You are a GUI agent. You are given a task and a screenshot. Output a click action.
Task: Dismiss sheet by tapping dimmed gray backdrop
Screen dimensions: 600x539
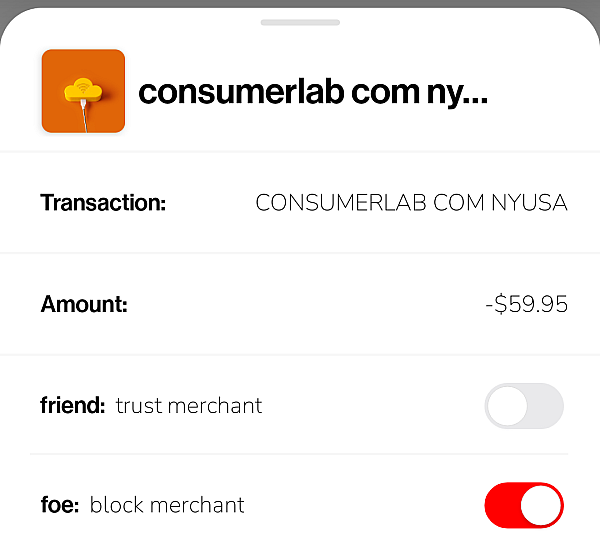coord(300,3)
